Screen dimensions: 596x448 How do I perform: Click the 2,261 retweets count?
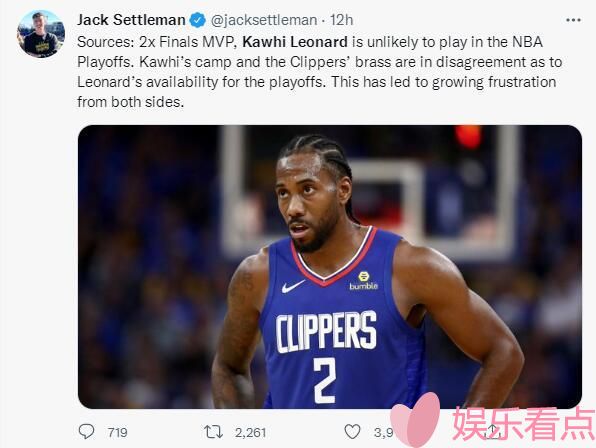point(250,432)
